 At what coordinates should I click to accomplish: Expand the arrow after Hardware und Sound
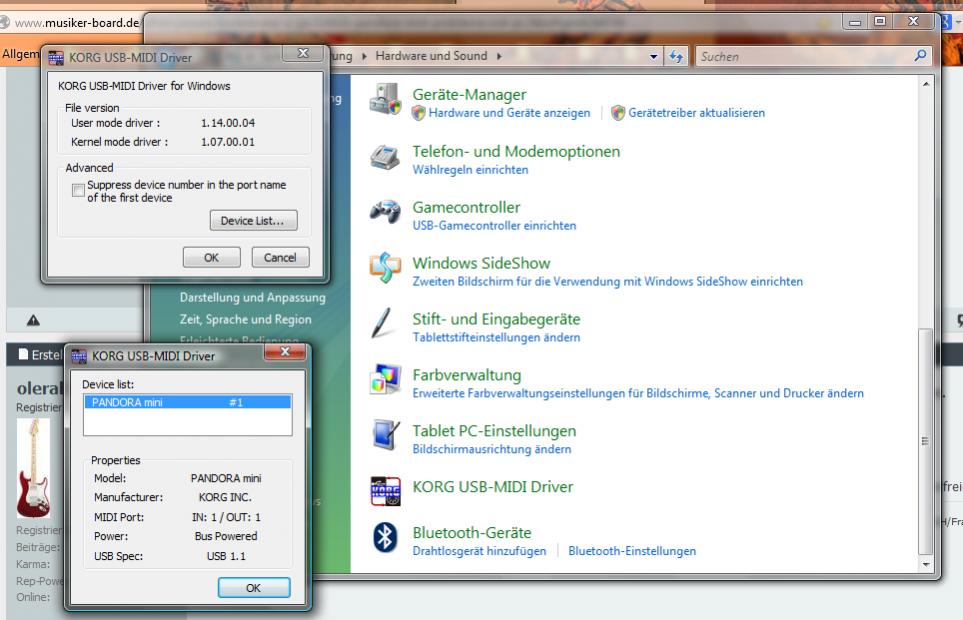coord(499,56)
